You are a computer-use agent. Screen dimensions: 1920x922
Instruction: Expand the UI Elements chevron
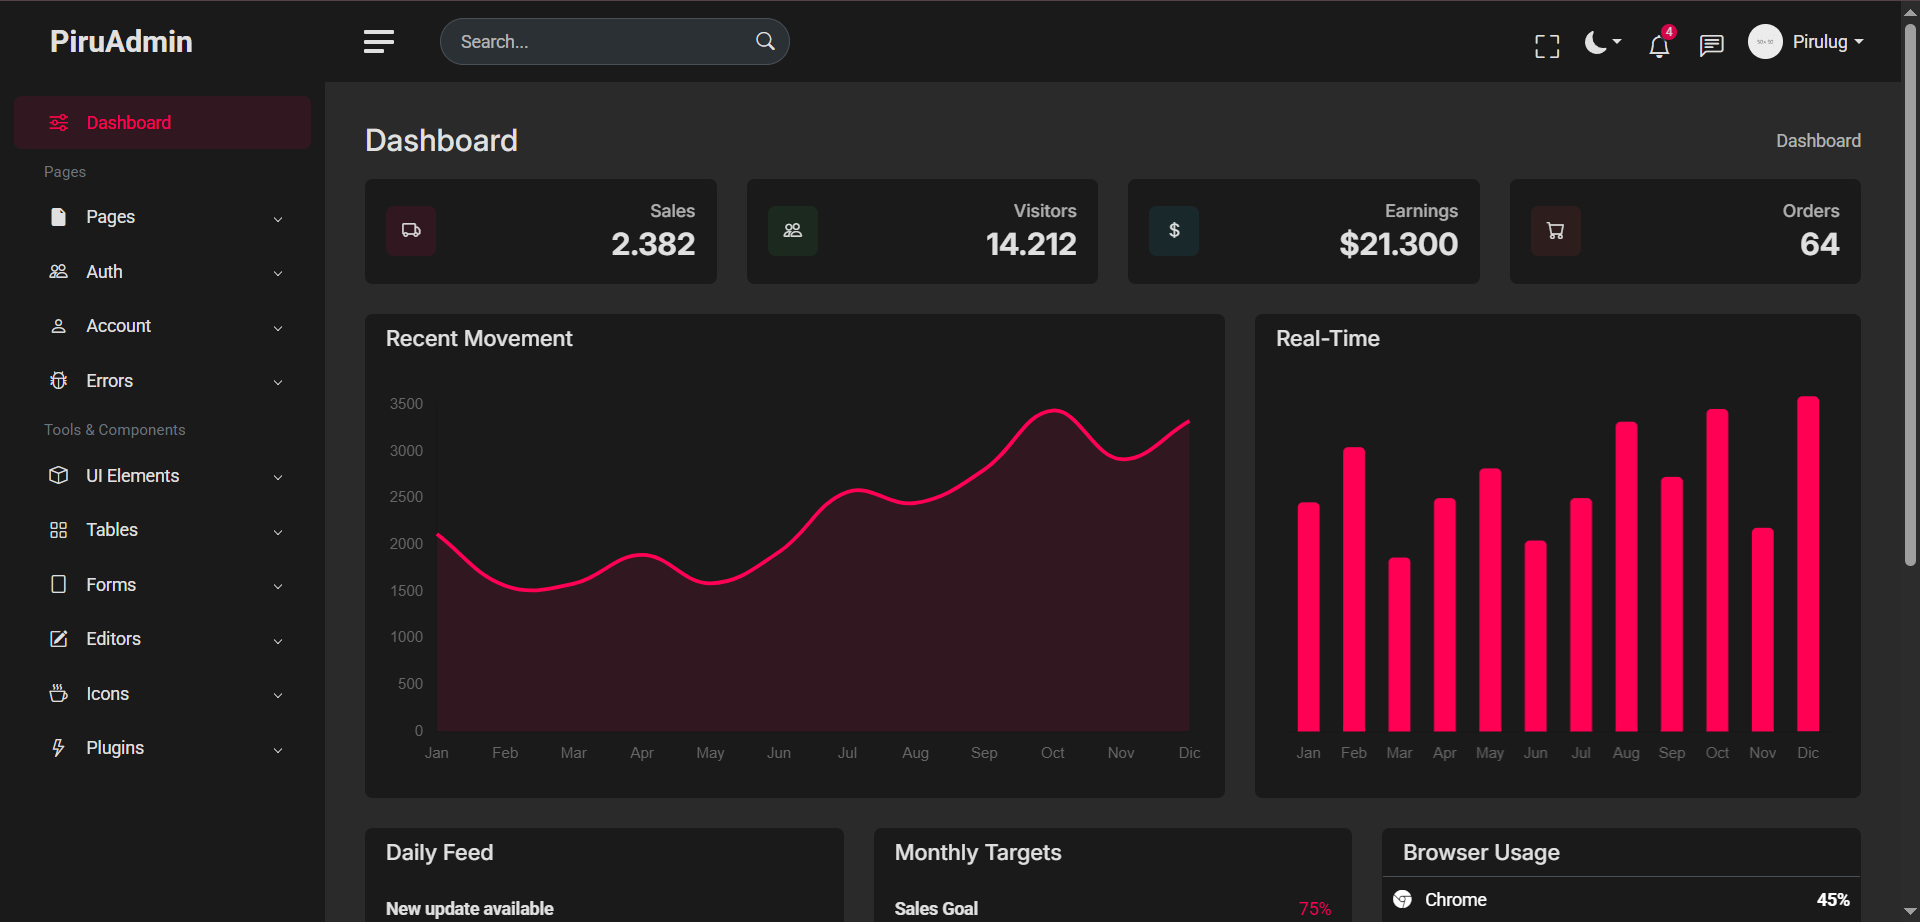tap(278, 477)
